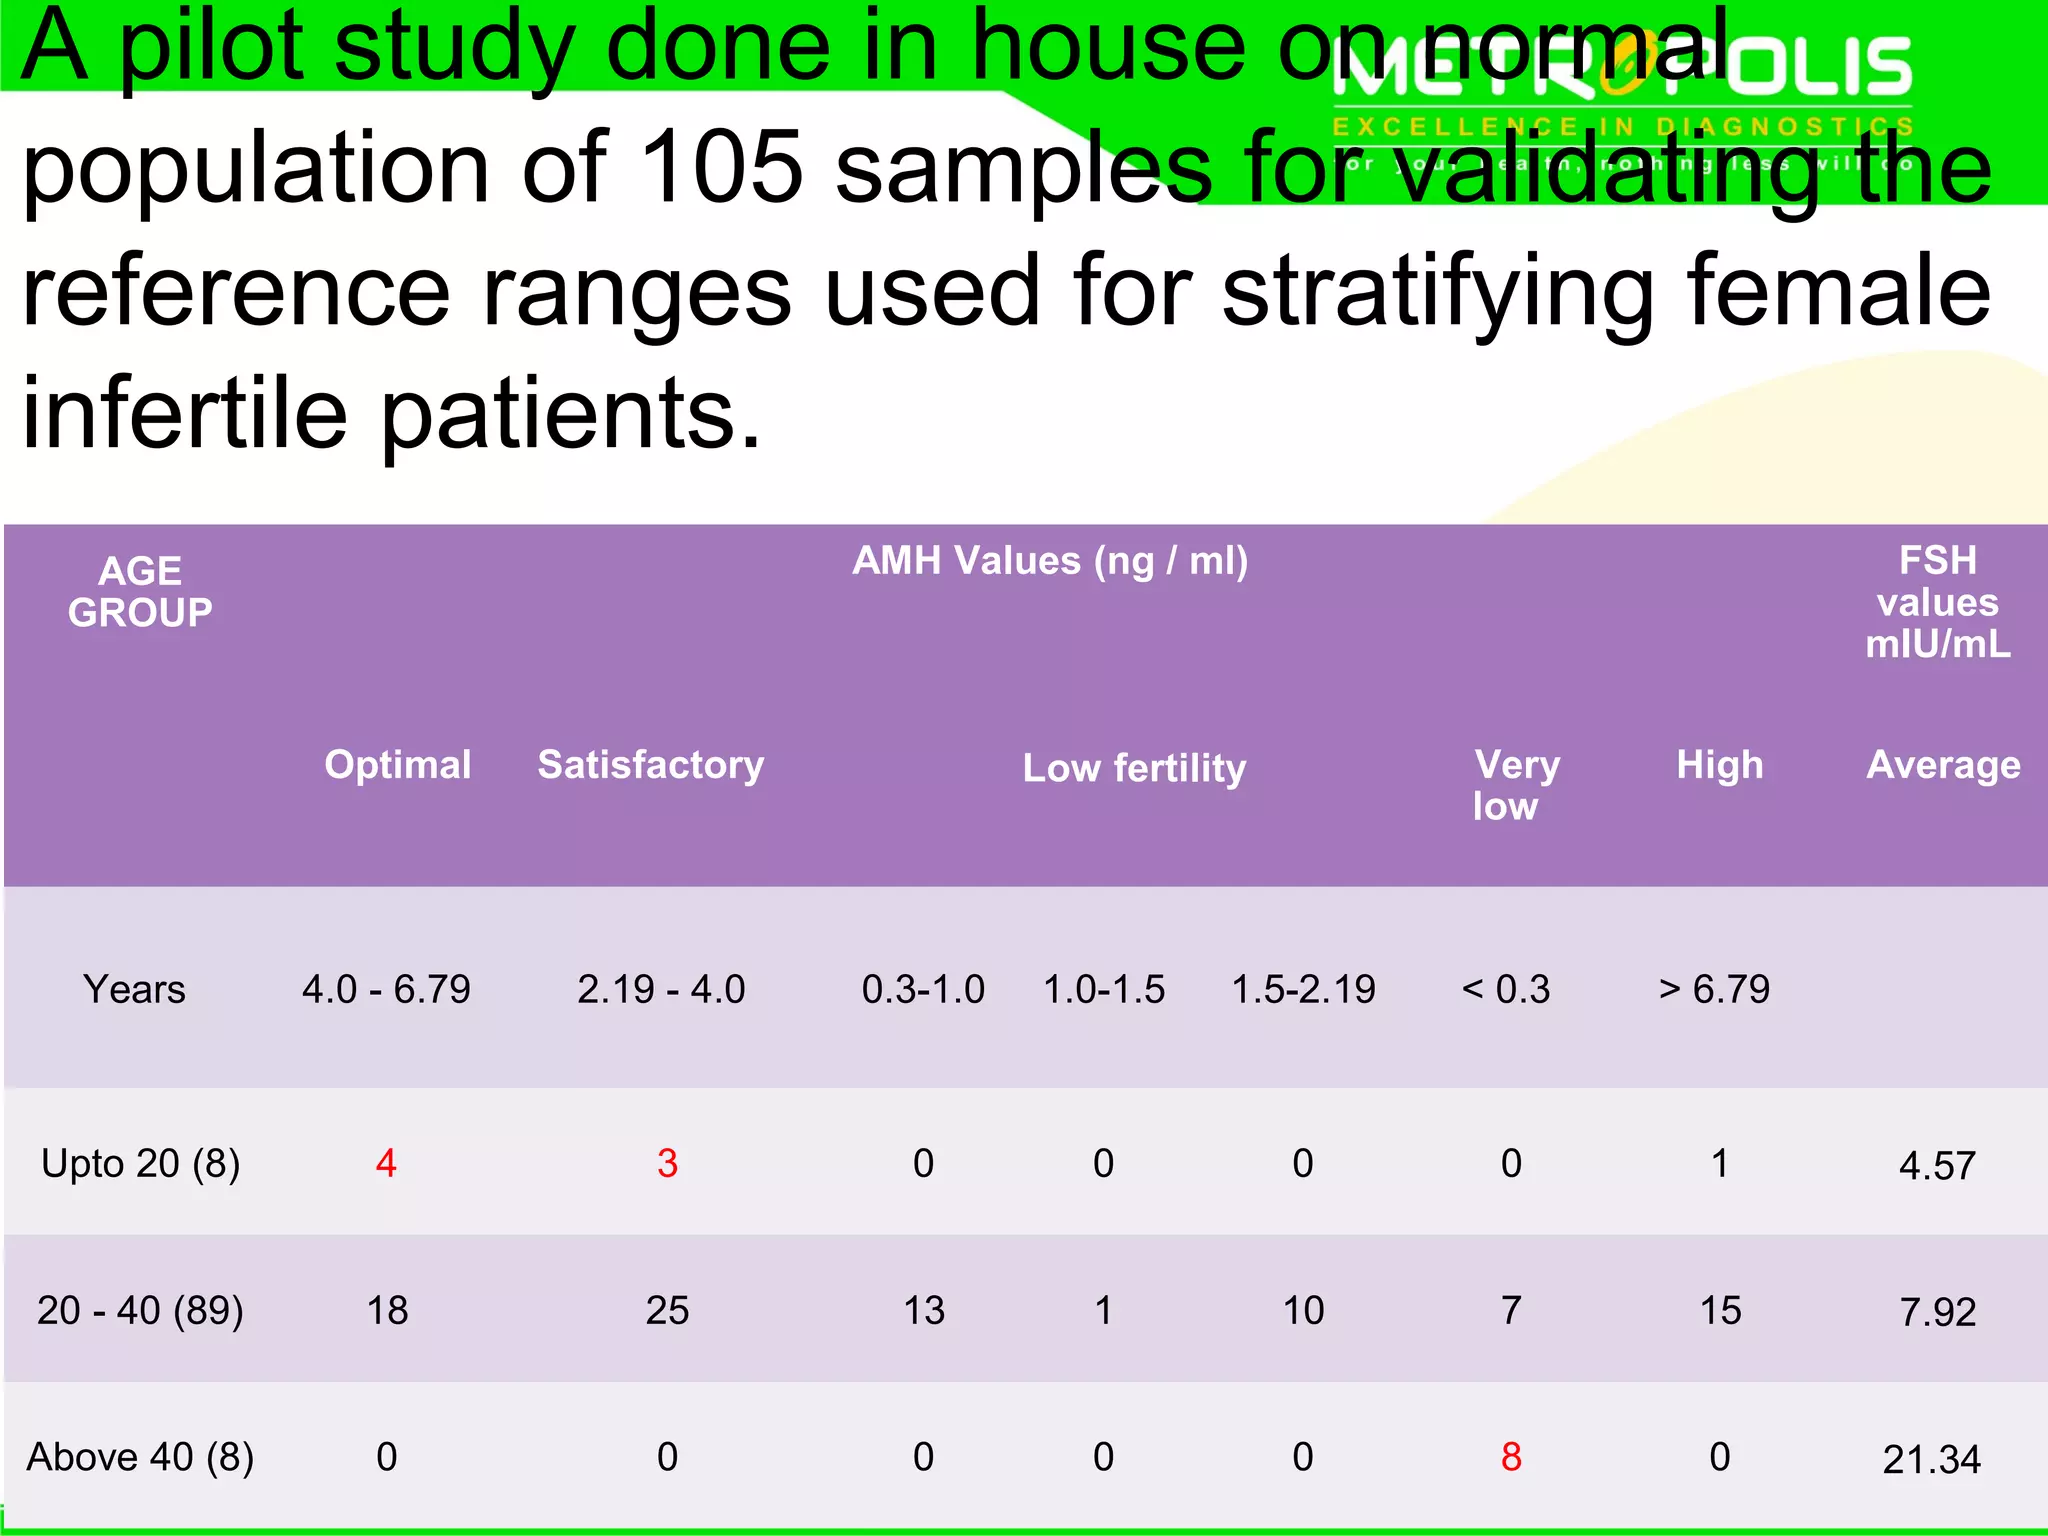Select the 20 - 40 (89) row label
2048x1536 pixels.
click(x=140, y=1310)
